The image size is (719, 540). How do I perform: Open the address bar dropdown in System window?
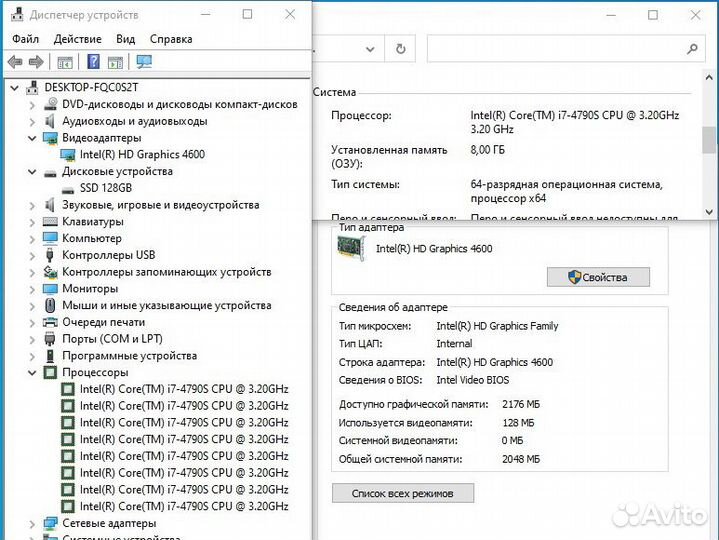click(x=370, y=49)
